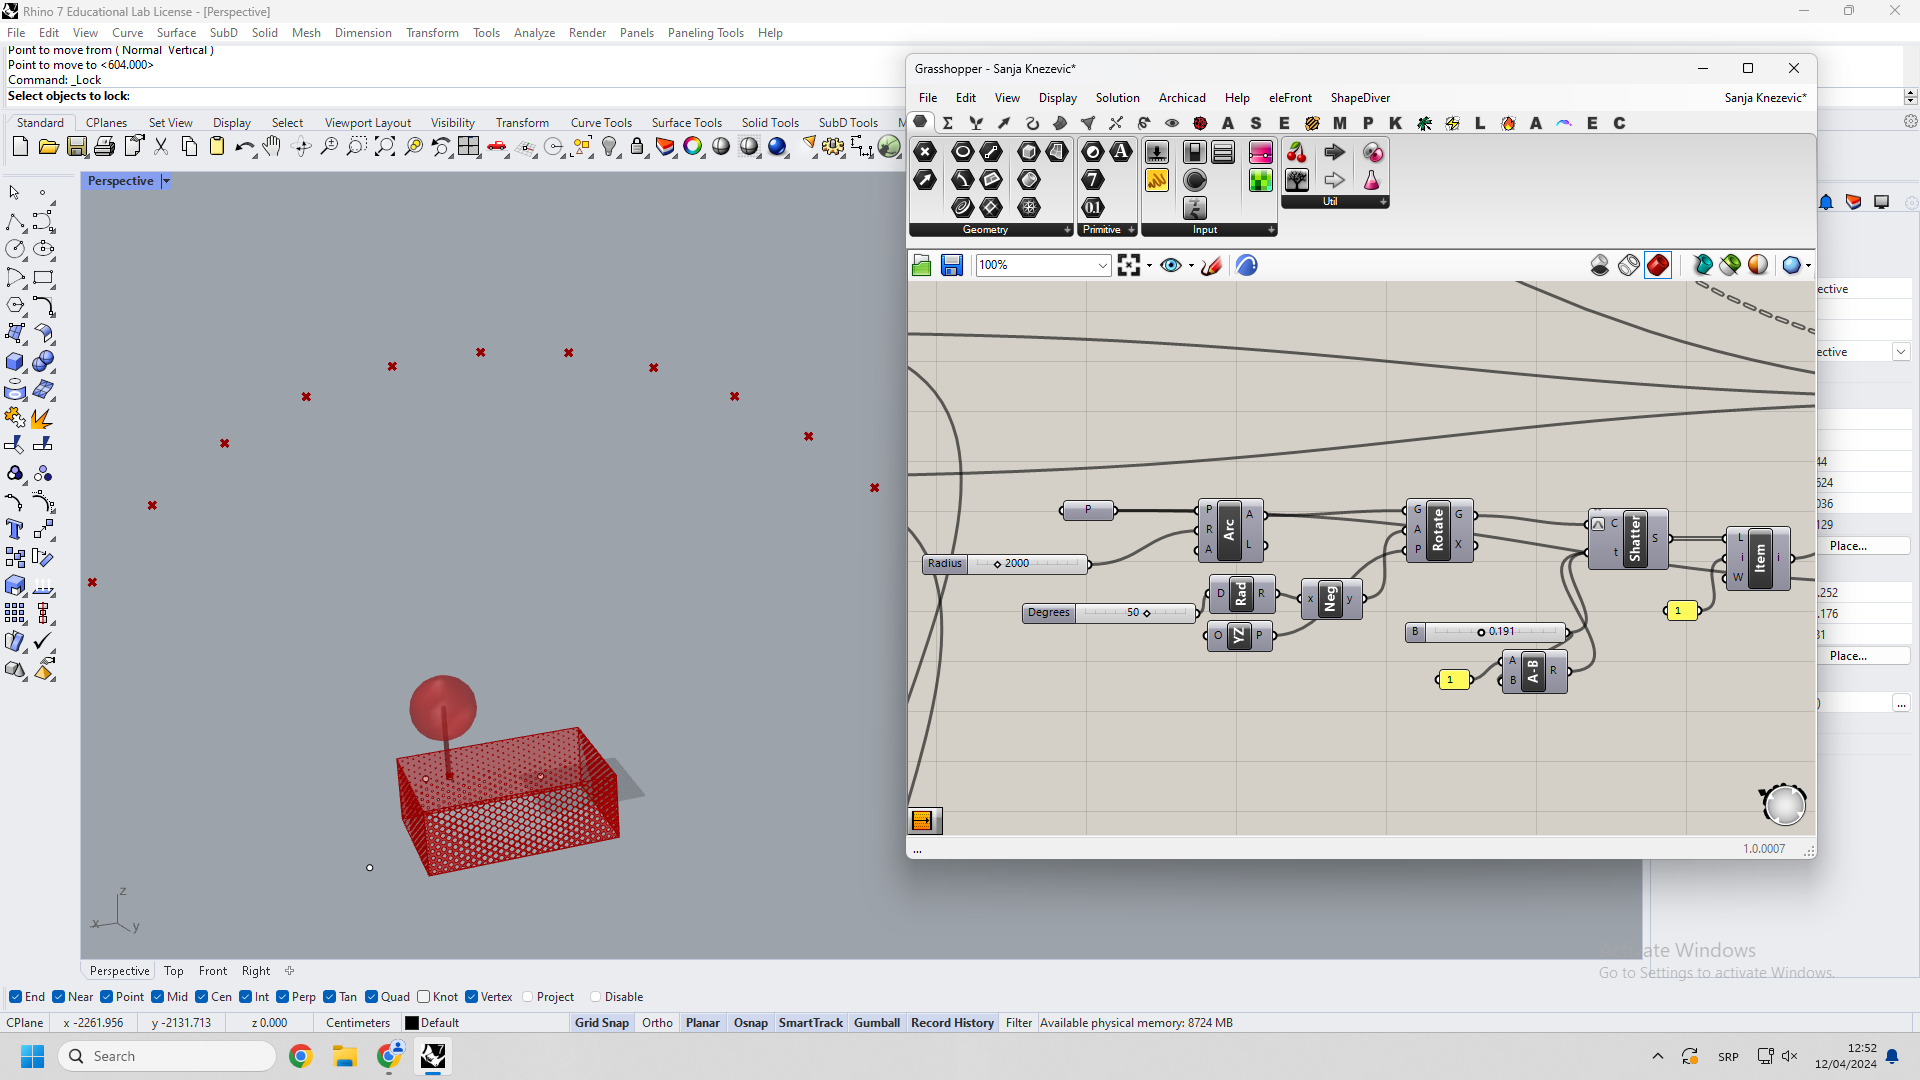Click the Radius slider grip set to 2000

[997, 565]
